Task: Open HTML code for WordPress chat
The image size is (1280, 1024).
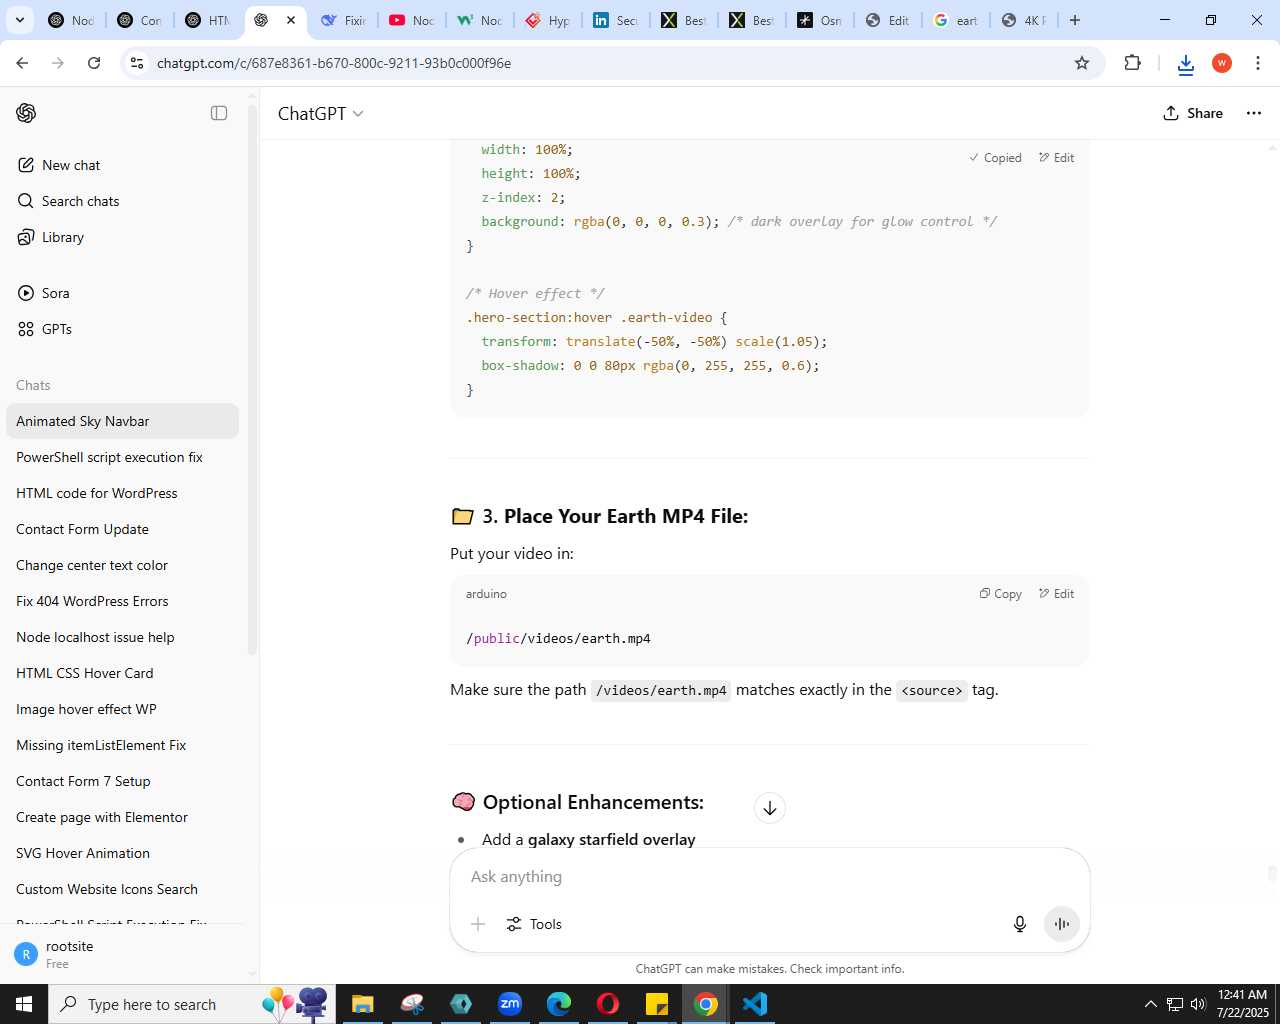Action: pos(122,493)
